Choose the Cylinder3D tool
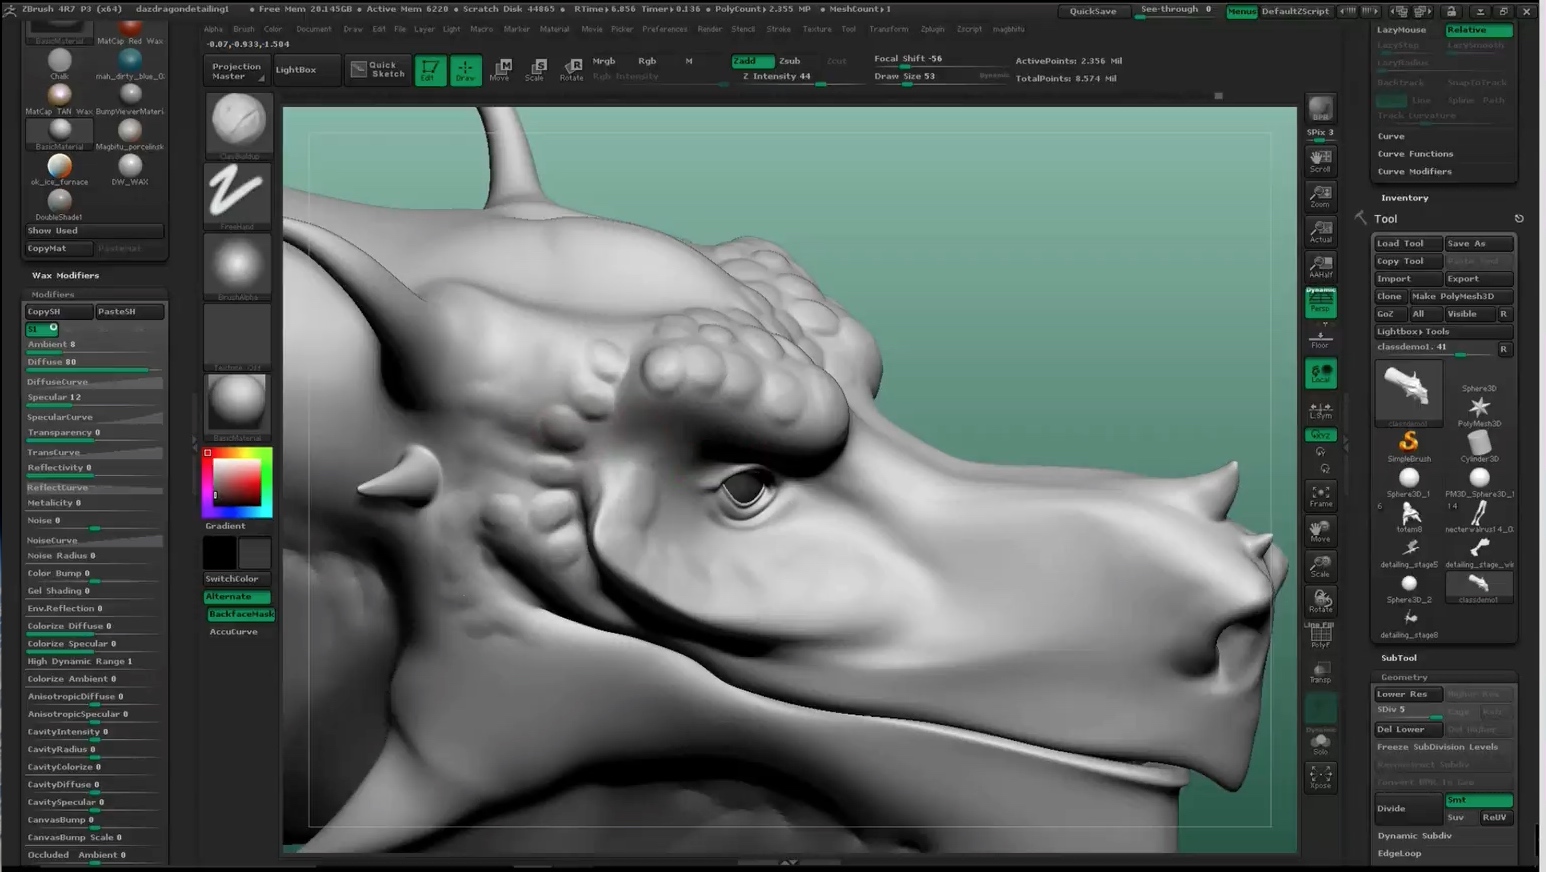Screen dimensions: 1546x872 [1479, 446]
